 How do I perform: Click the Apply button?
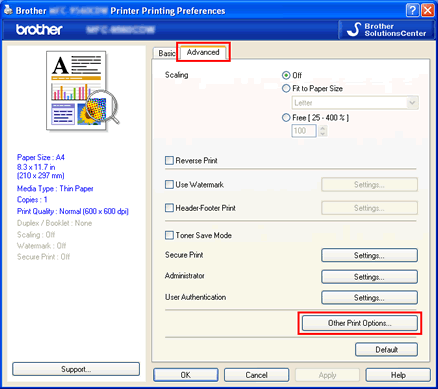(x=327, y=375)
